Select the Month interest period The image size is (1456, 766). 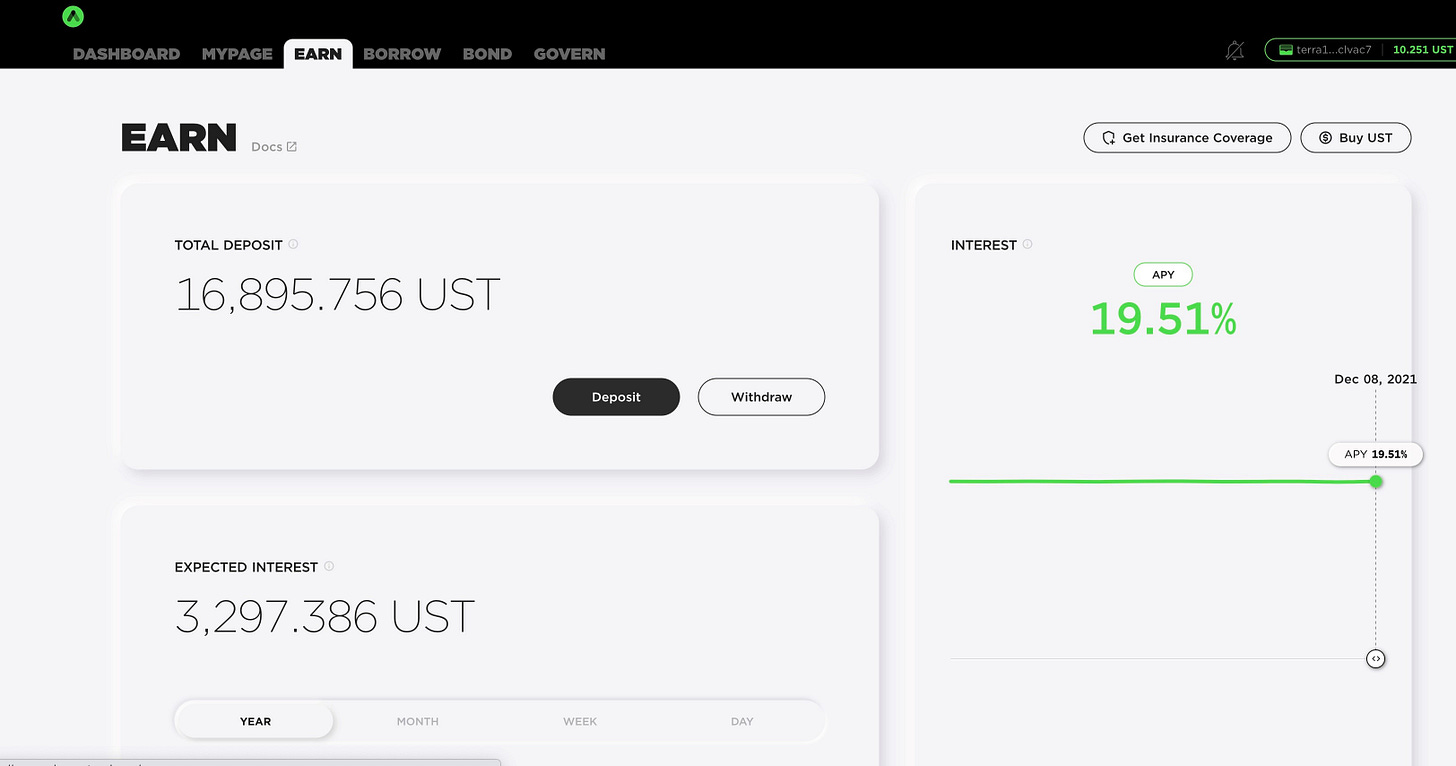[418, 721]
